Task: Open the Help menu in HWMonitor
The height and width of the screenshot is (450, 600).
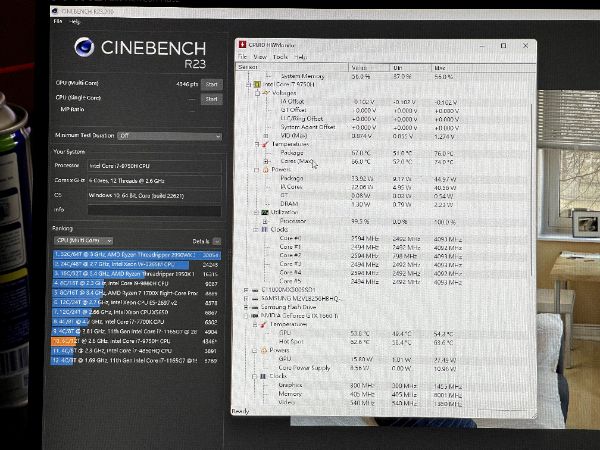Action: pyautogui.click(x=301, y=57)
